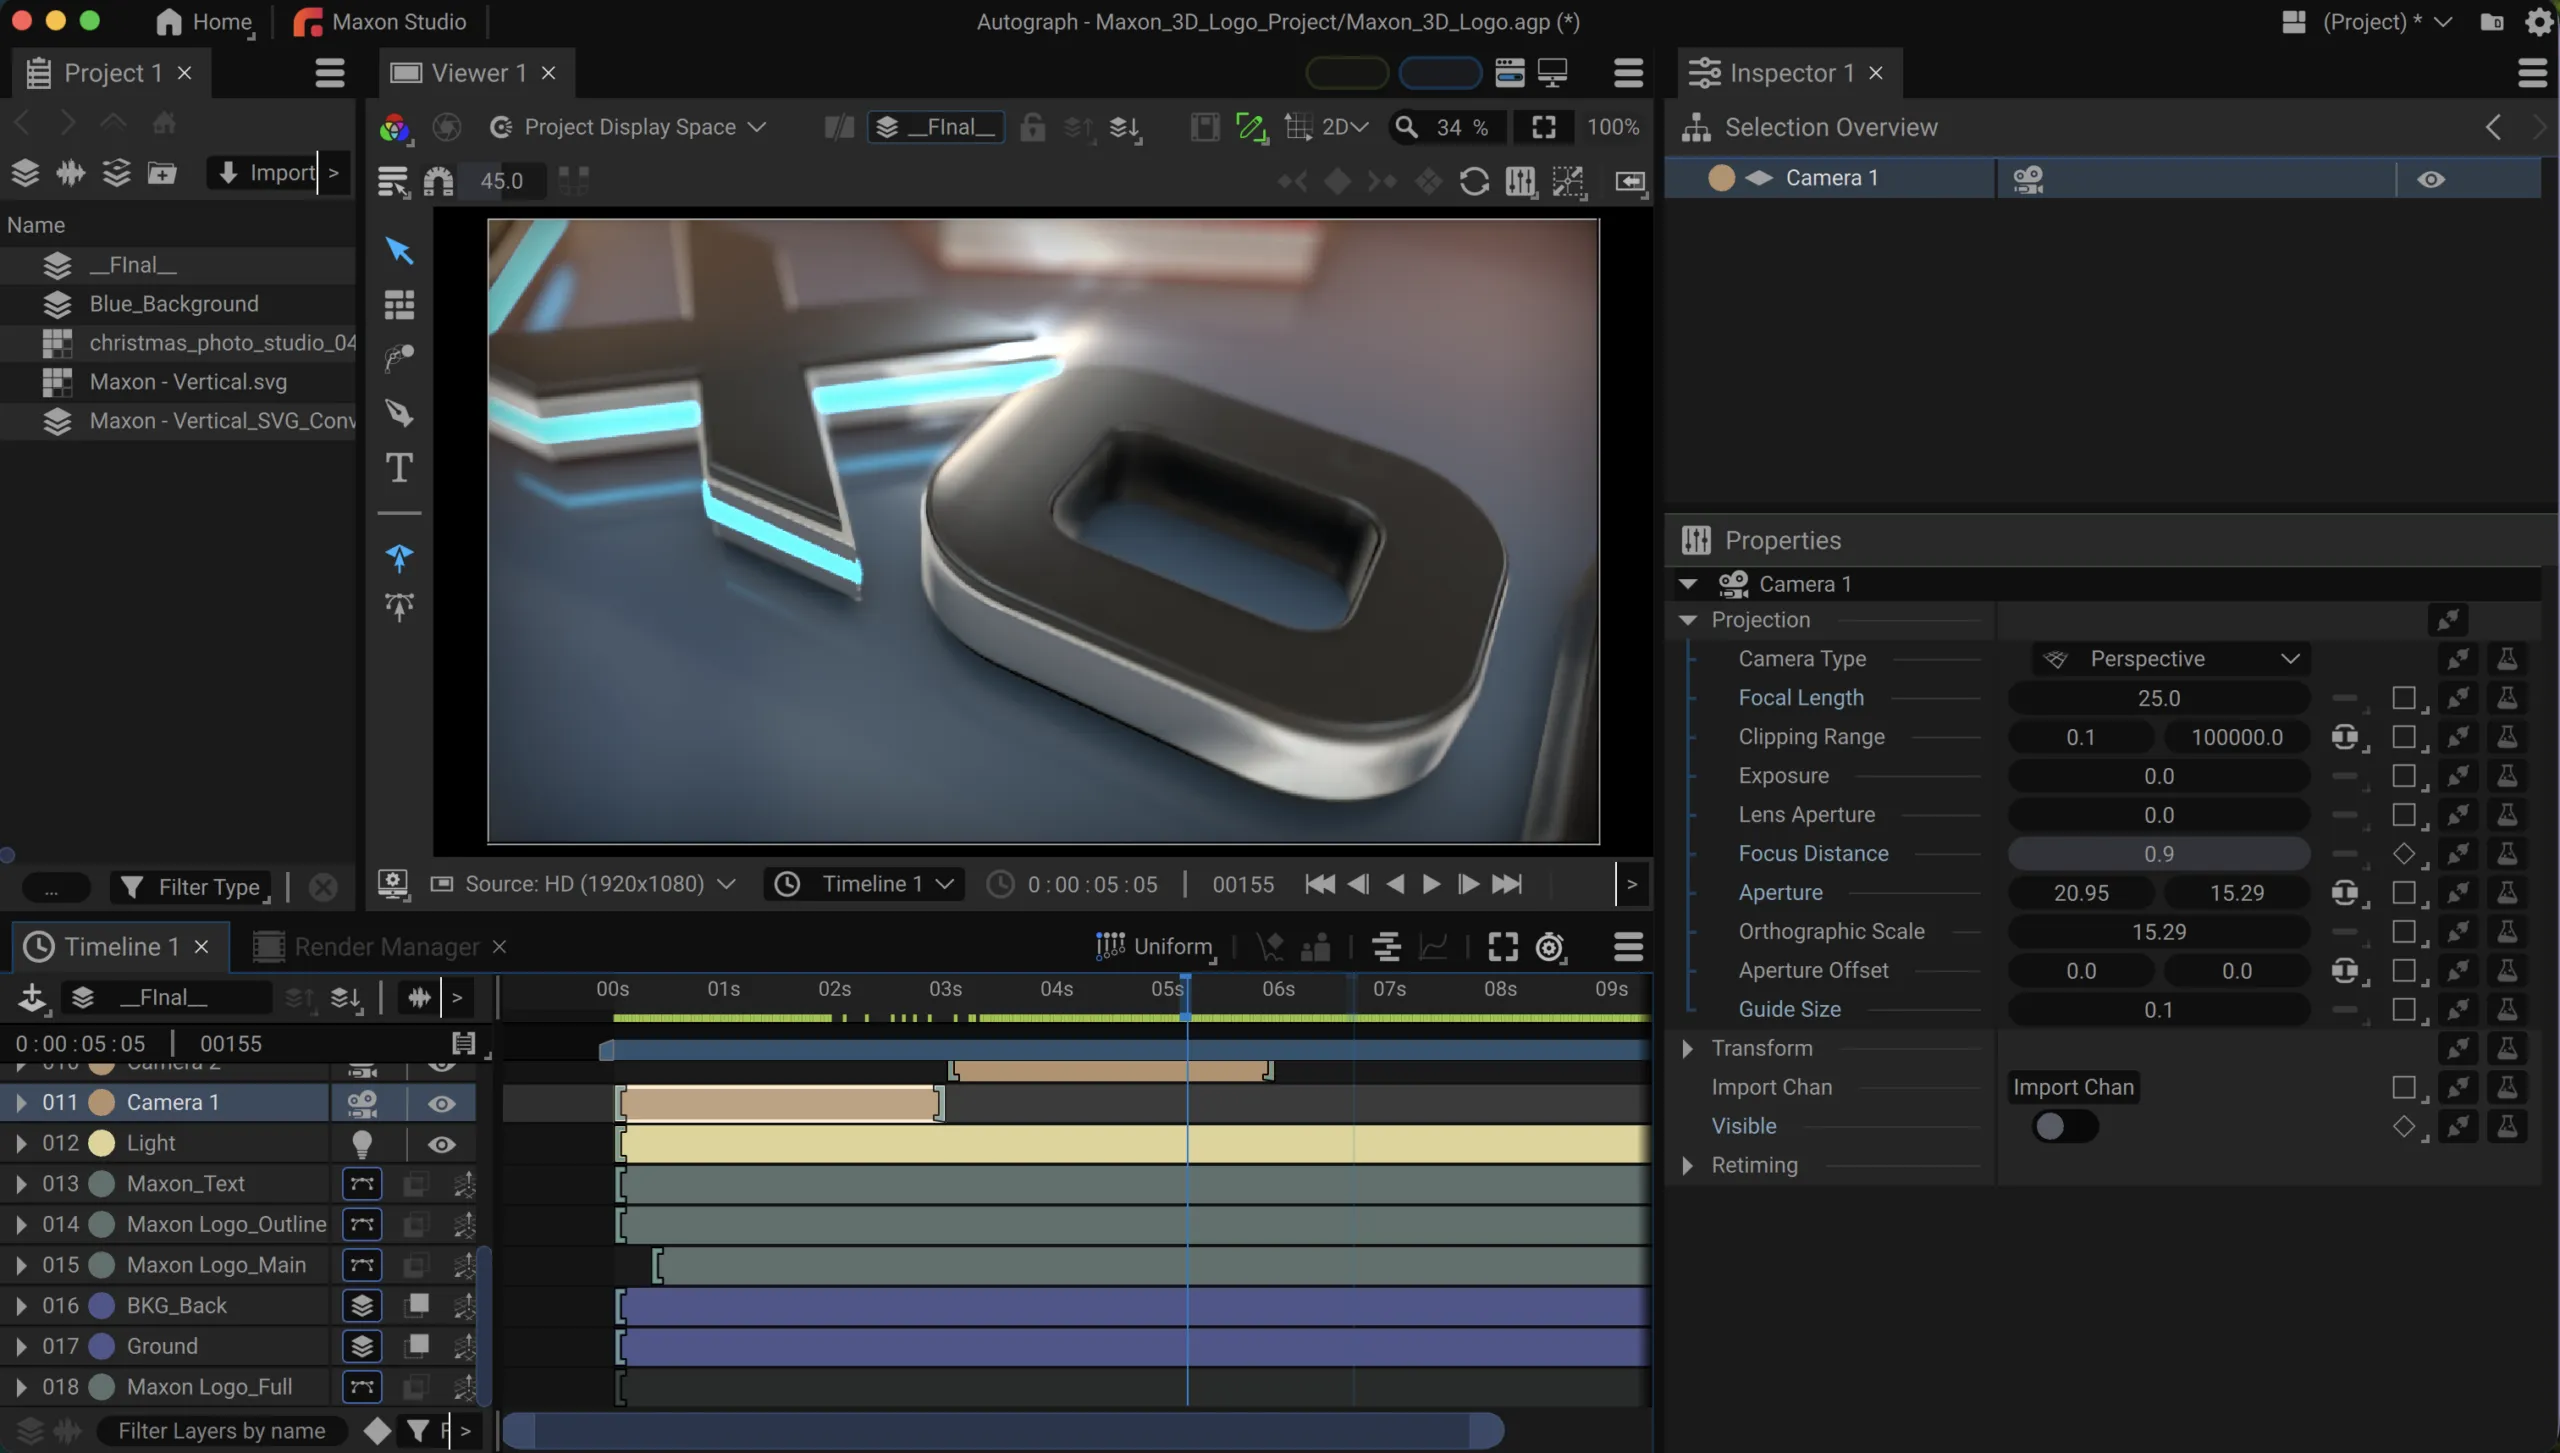This screenshot has height=1453, width=2560.
Task: Open the Home tab
Action: (206, 22)
